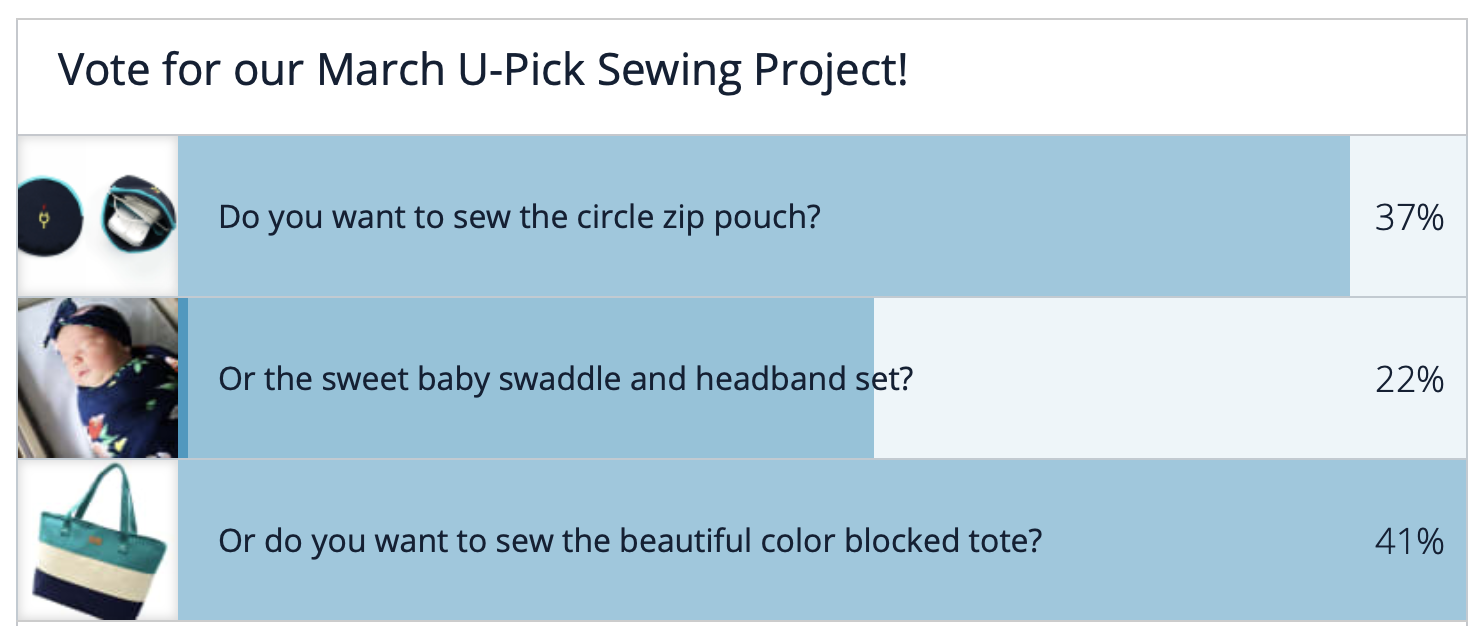Click the March U-Pick Sewing Project poll title
This screenshot has width=1480, height=626.
(x=483, y=71)
